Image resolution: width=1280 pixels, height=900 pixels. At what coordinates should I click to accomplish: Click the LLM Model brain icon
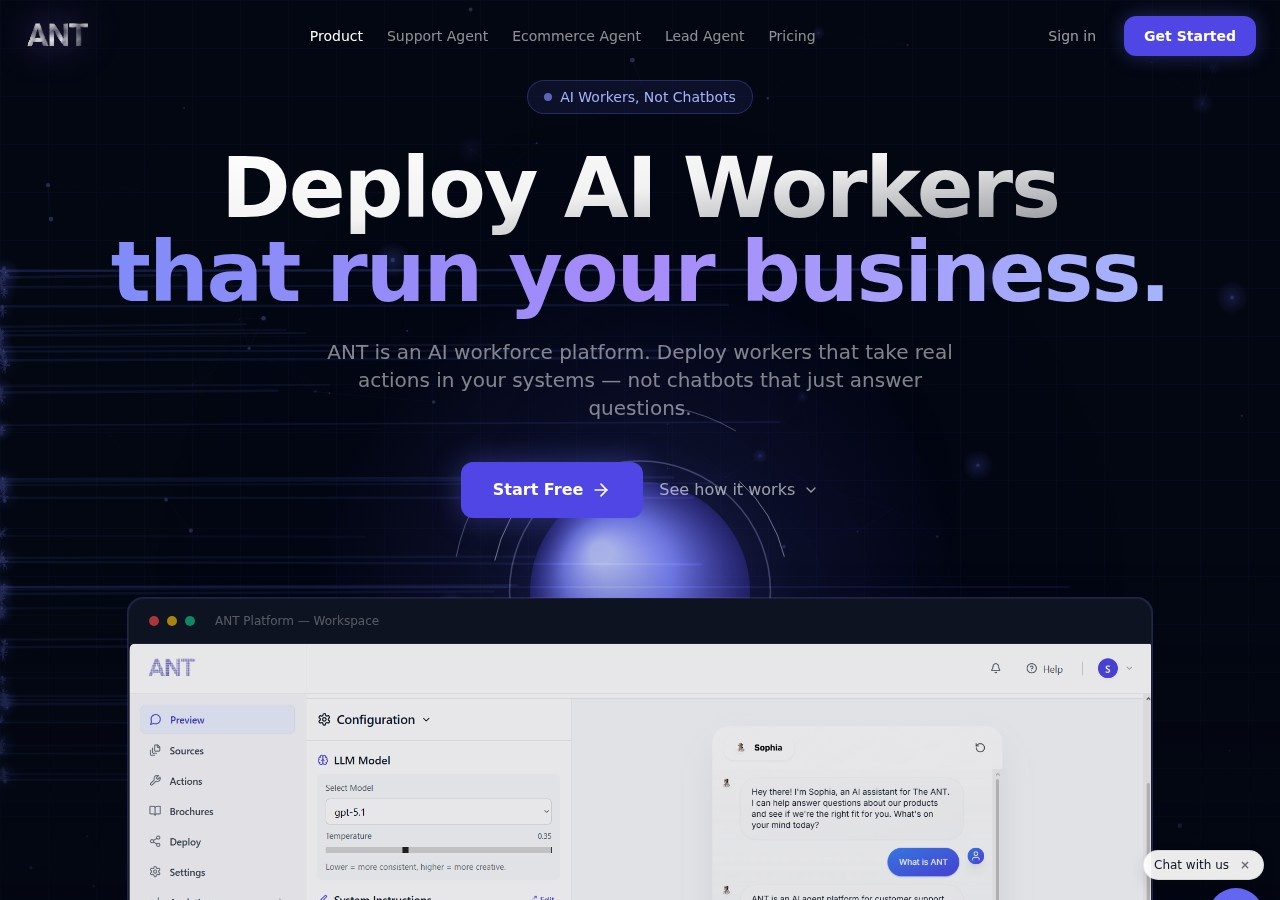click(x=323, y=760)
